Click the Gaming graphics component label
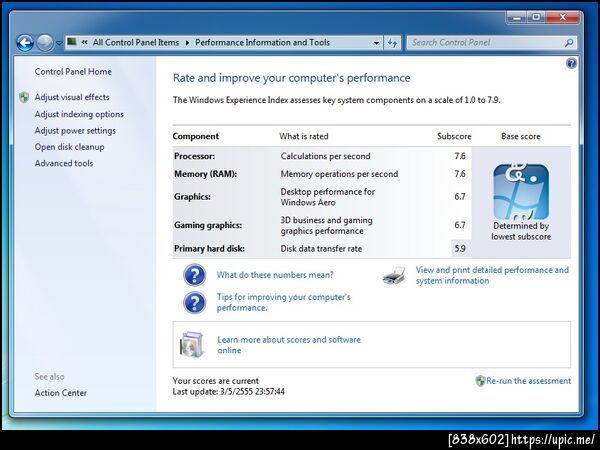This screenshot has width=600, height=450. [x=208, y=225]
